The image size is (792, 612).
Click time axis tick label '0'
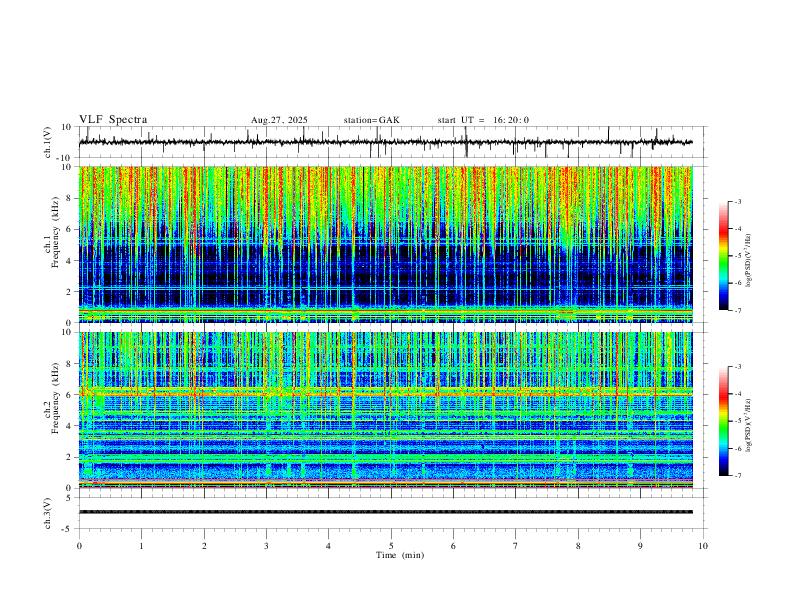point(79,546)
